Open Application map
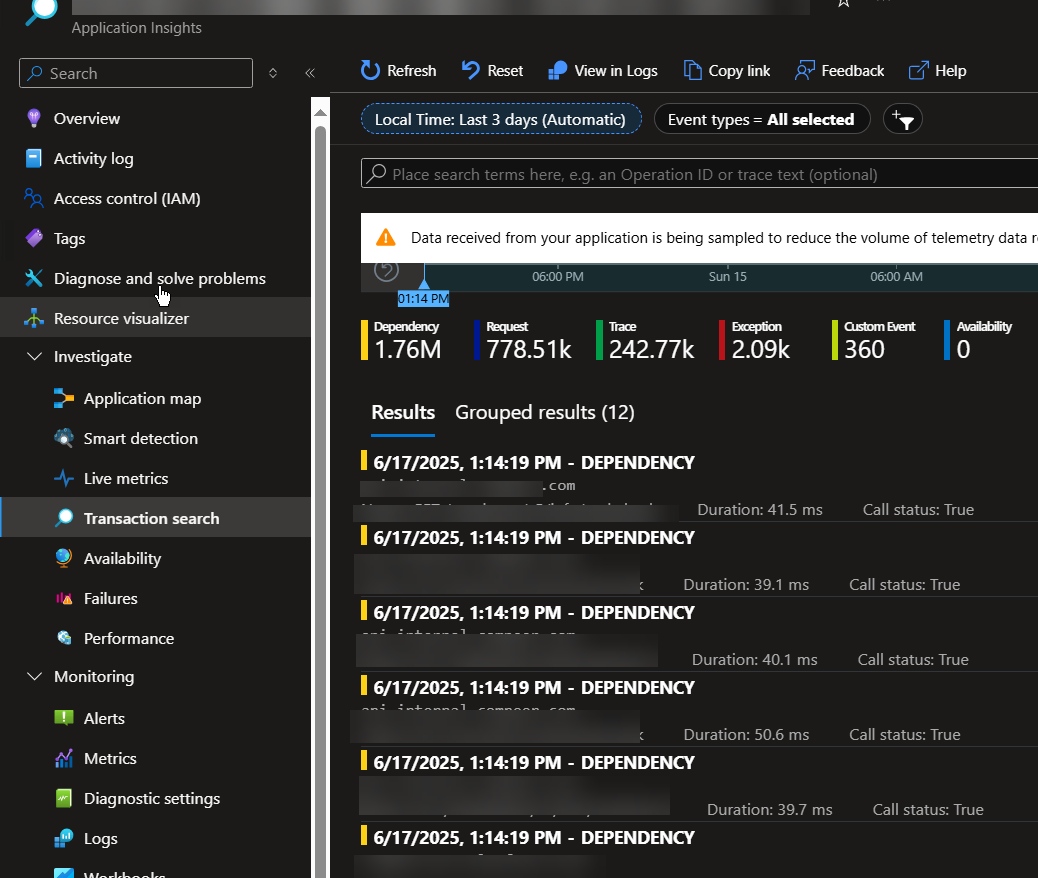Screen dimensions: 1038x878 (142, 399)
